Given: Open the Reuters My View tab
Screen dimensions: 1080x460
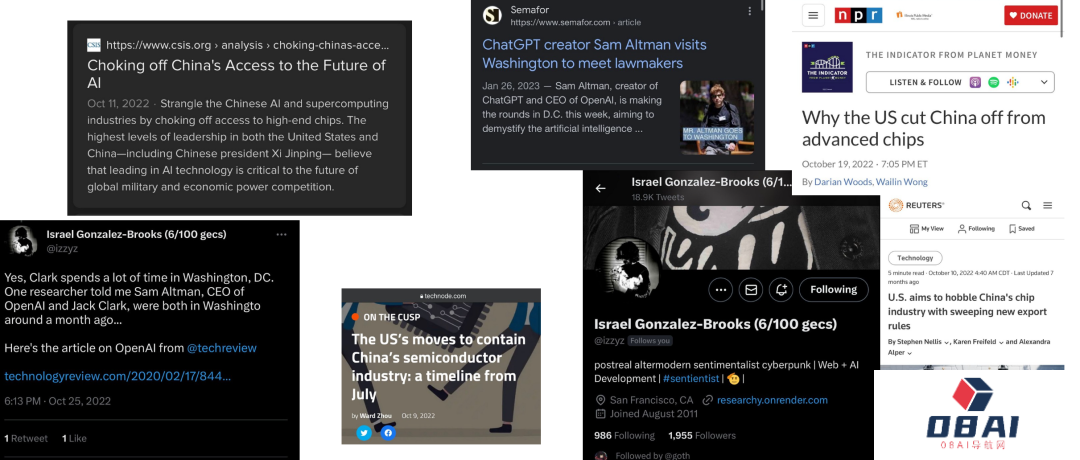Looking at the screenshot, I should [926, 229].
